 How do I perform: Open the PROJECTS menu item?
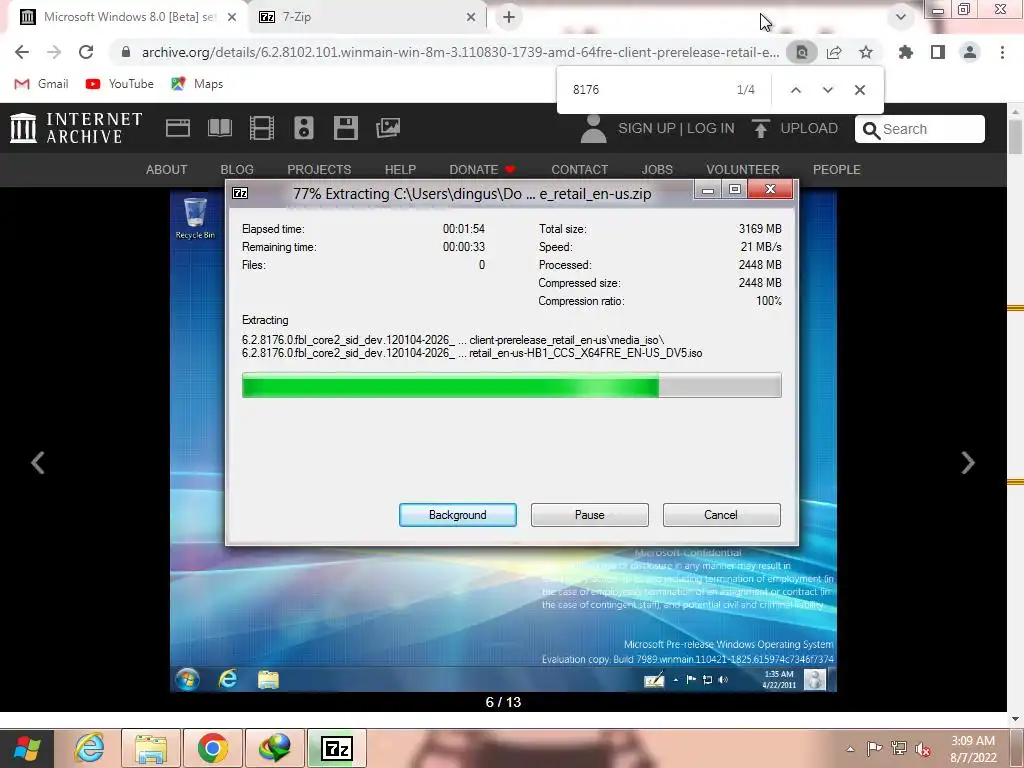point(319,170)
